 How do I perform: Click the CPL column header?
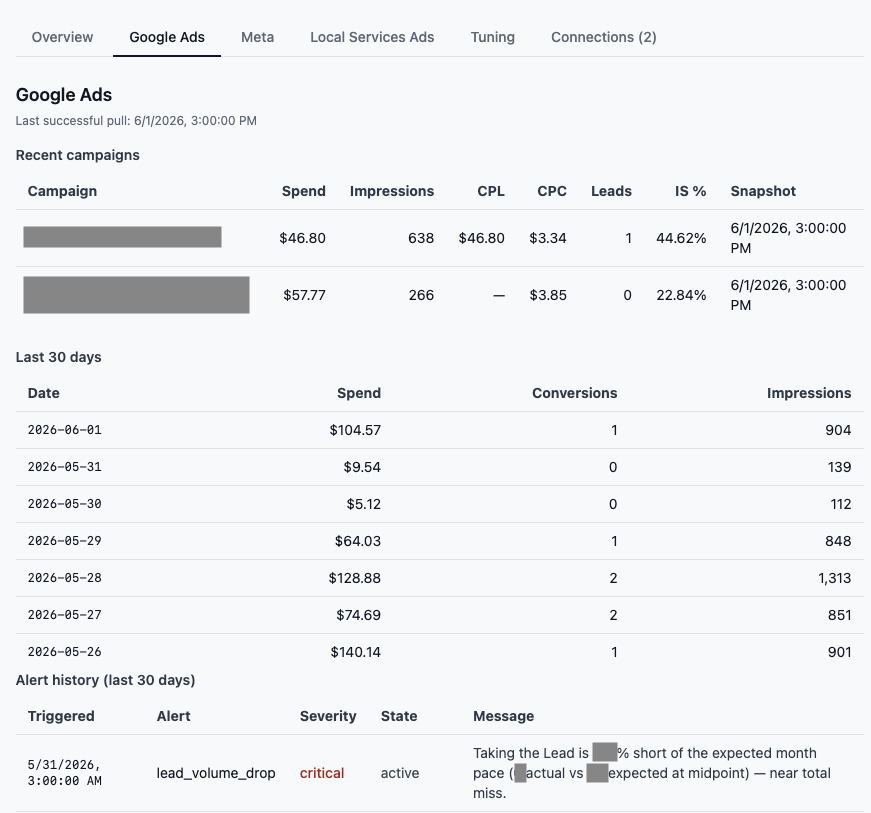[x=490, y=191]
